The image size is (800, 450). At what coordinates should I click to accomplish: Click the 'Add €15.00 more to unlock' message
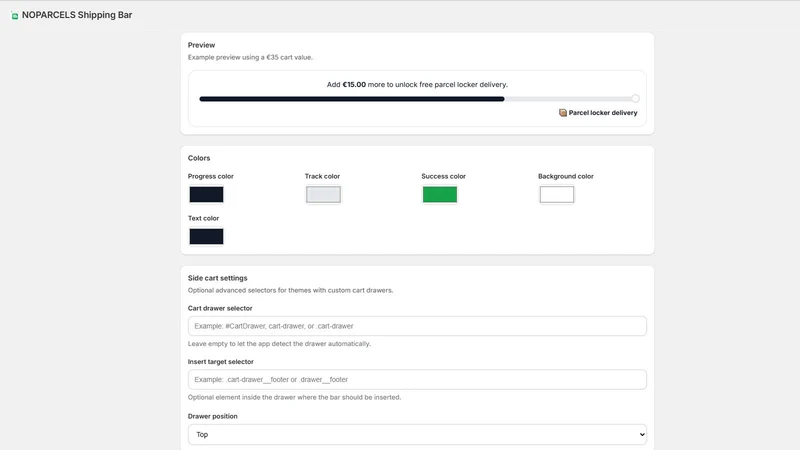(417, 85)
